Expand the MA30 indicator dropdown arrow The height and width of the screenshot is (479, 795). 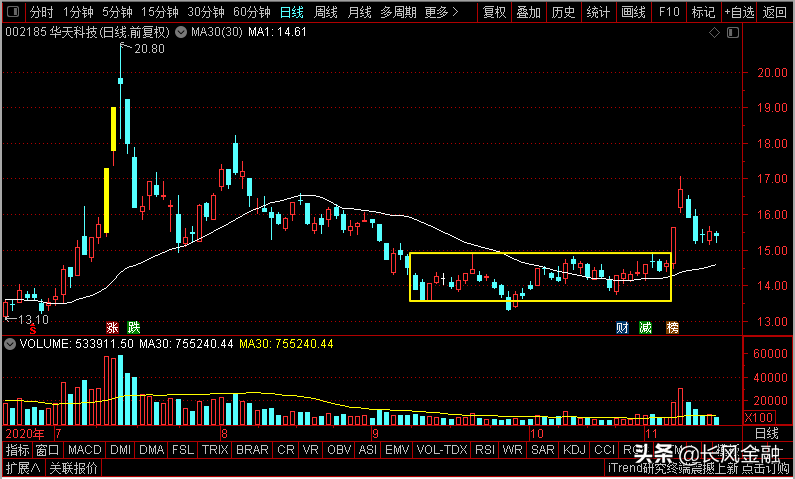click(180, 33)
